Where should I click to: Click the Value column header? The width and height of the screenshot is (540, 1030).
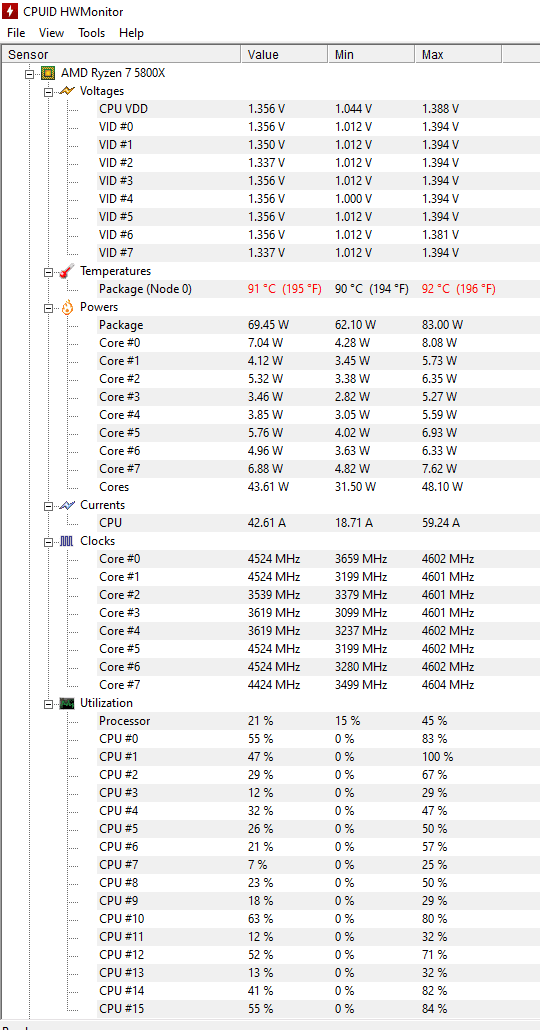[284, 55]
